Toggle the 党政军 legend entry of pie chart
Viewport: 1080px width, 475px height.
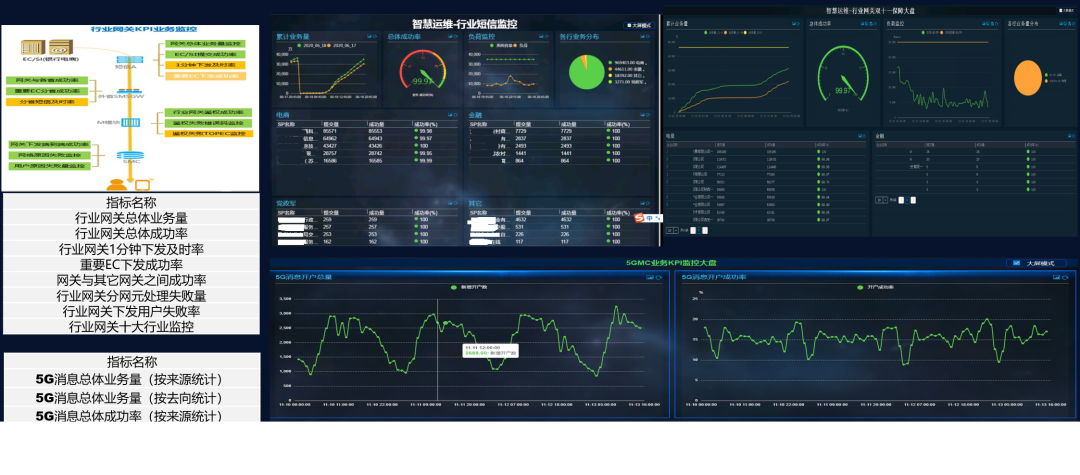click(628, 82)
